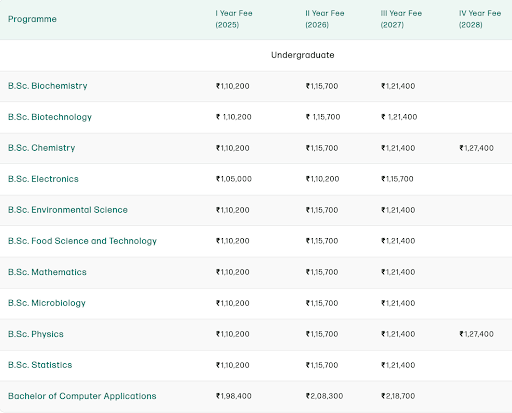Click the I Year Fee (2025) header
512x413 pixels.
(x=234, y=19)
